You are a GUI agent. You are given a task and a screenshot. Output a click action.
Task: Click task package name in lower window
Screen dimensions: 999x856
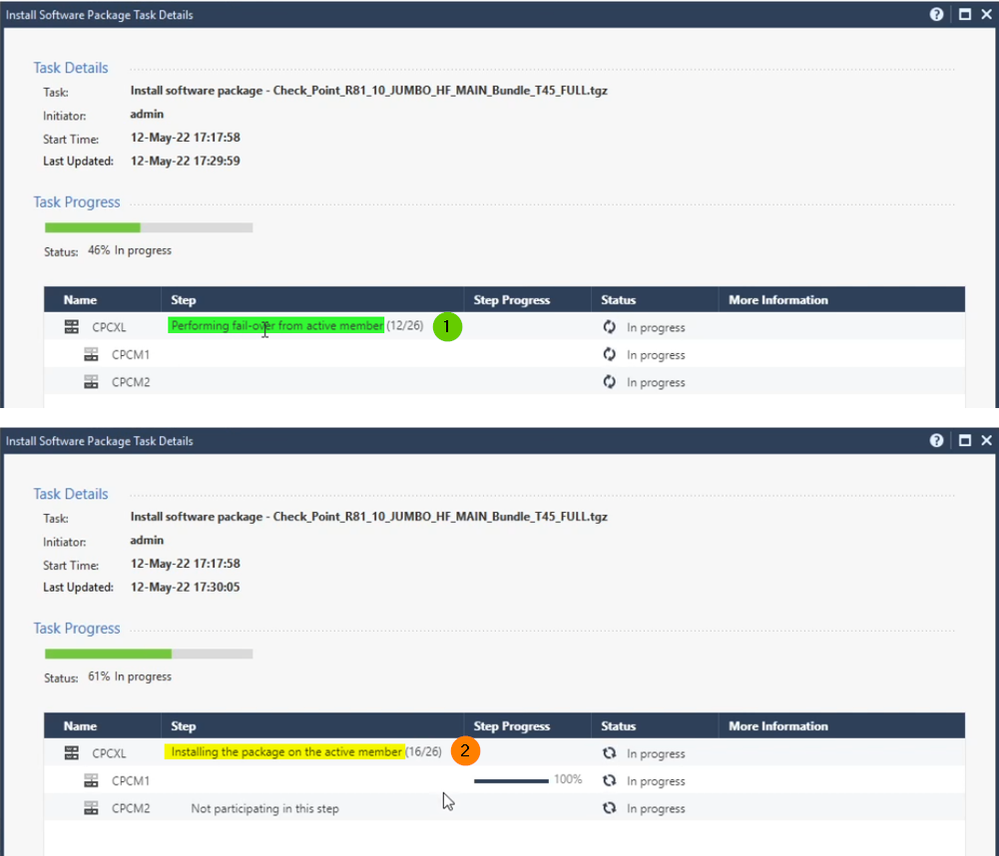pos(369,517)
